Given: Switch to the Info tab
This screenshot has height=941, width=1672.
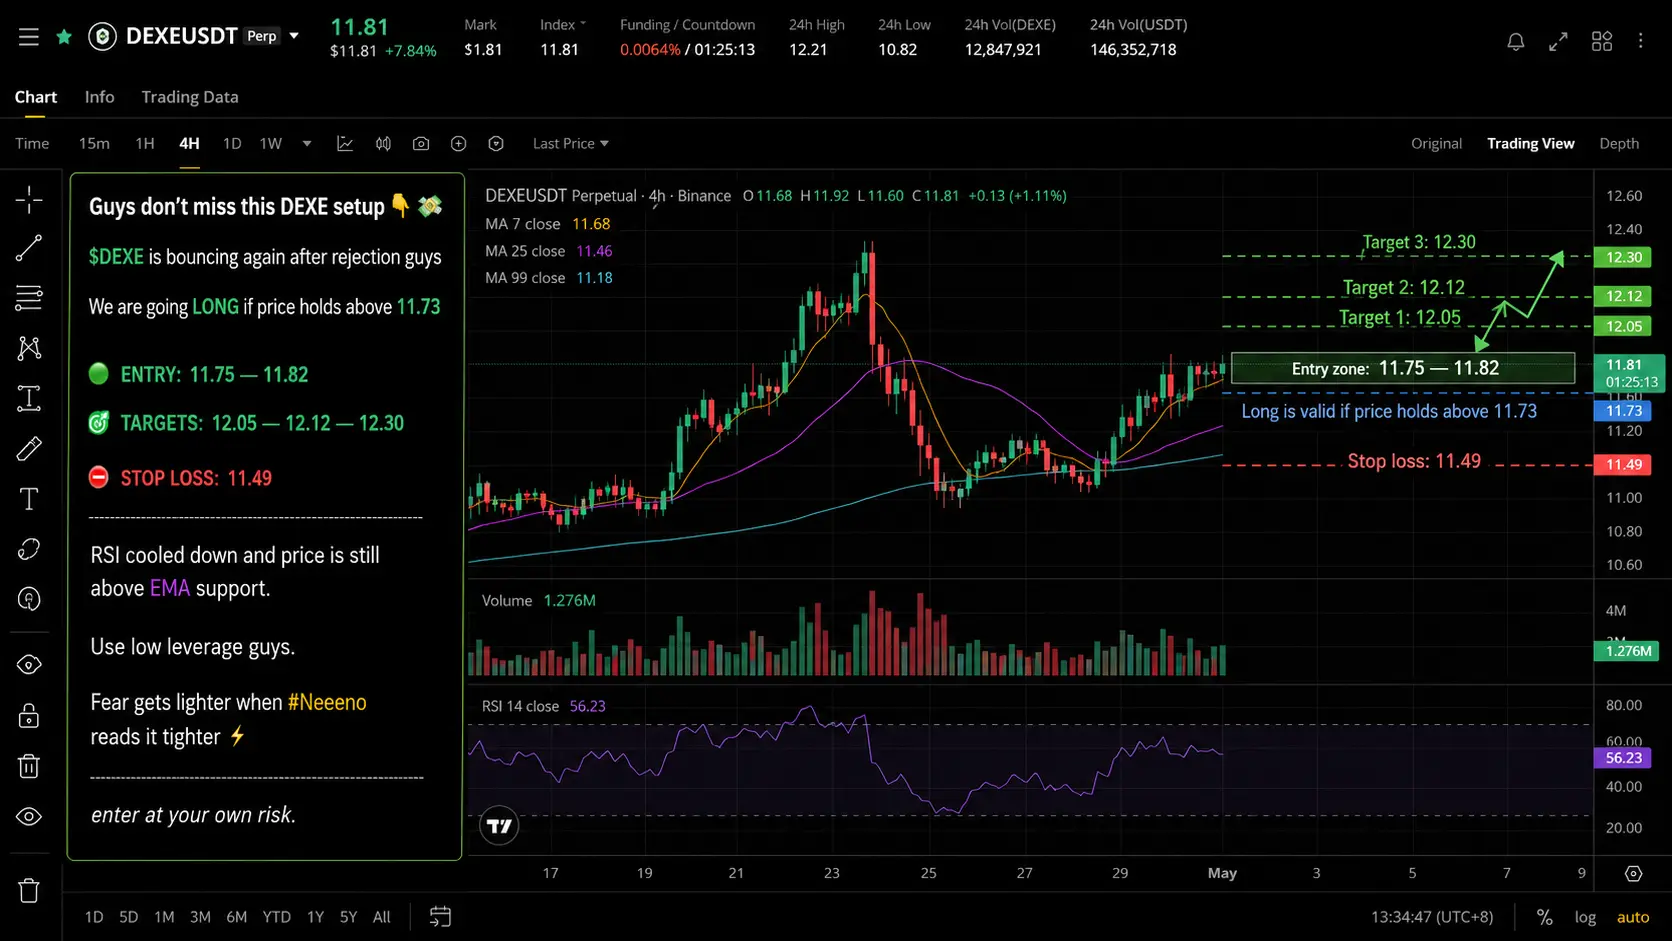Looking at the screenshot, I should coord(99,97).
